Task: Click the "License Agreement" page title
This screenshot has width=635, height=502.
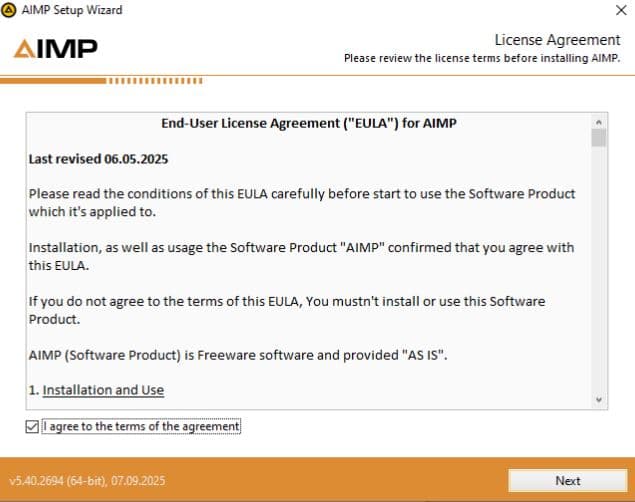Action: pos(557,40)
